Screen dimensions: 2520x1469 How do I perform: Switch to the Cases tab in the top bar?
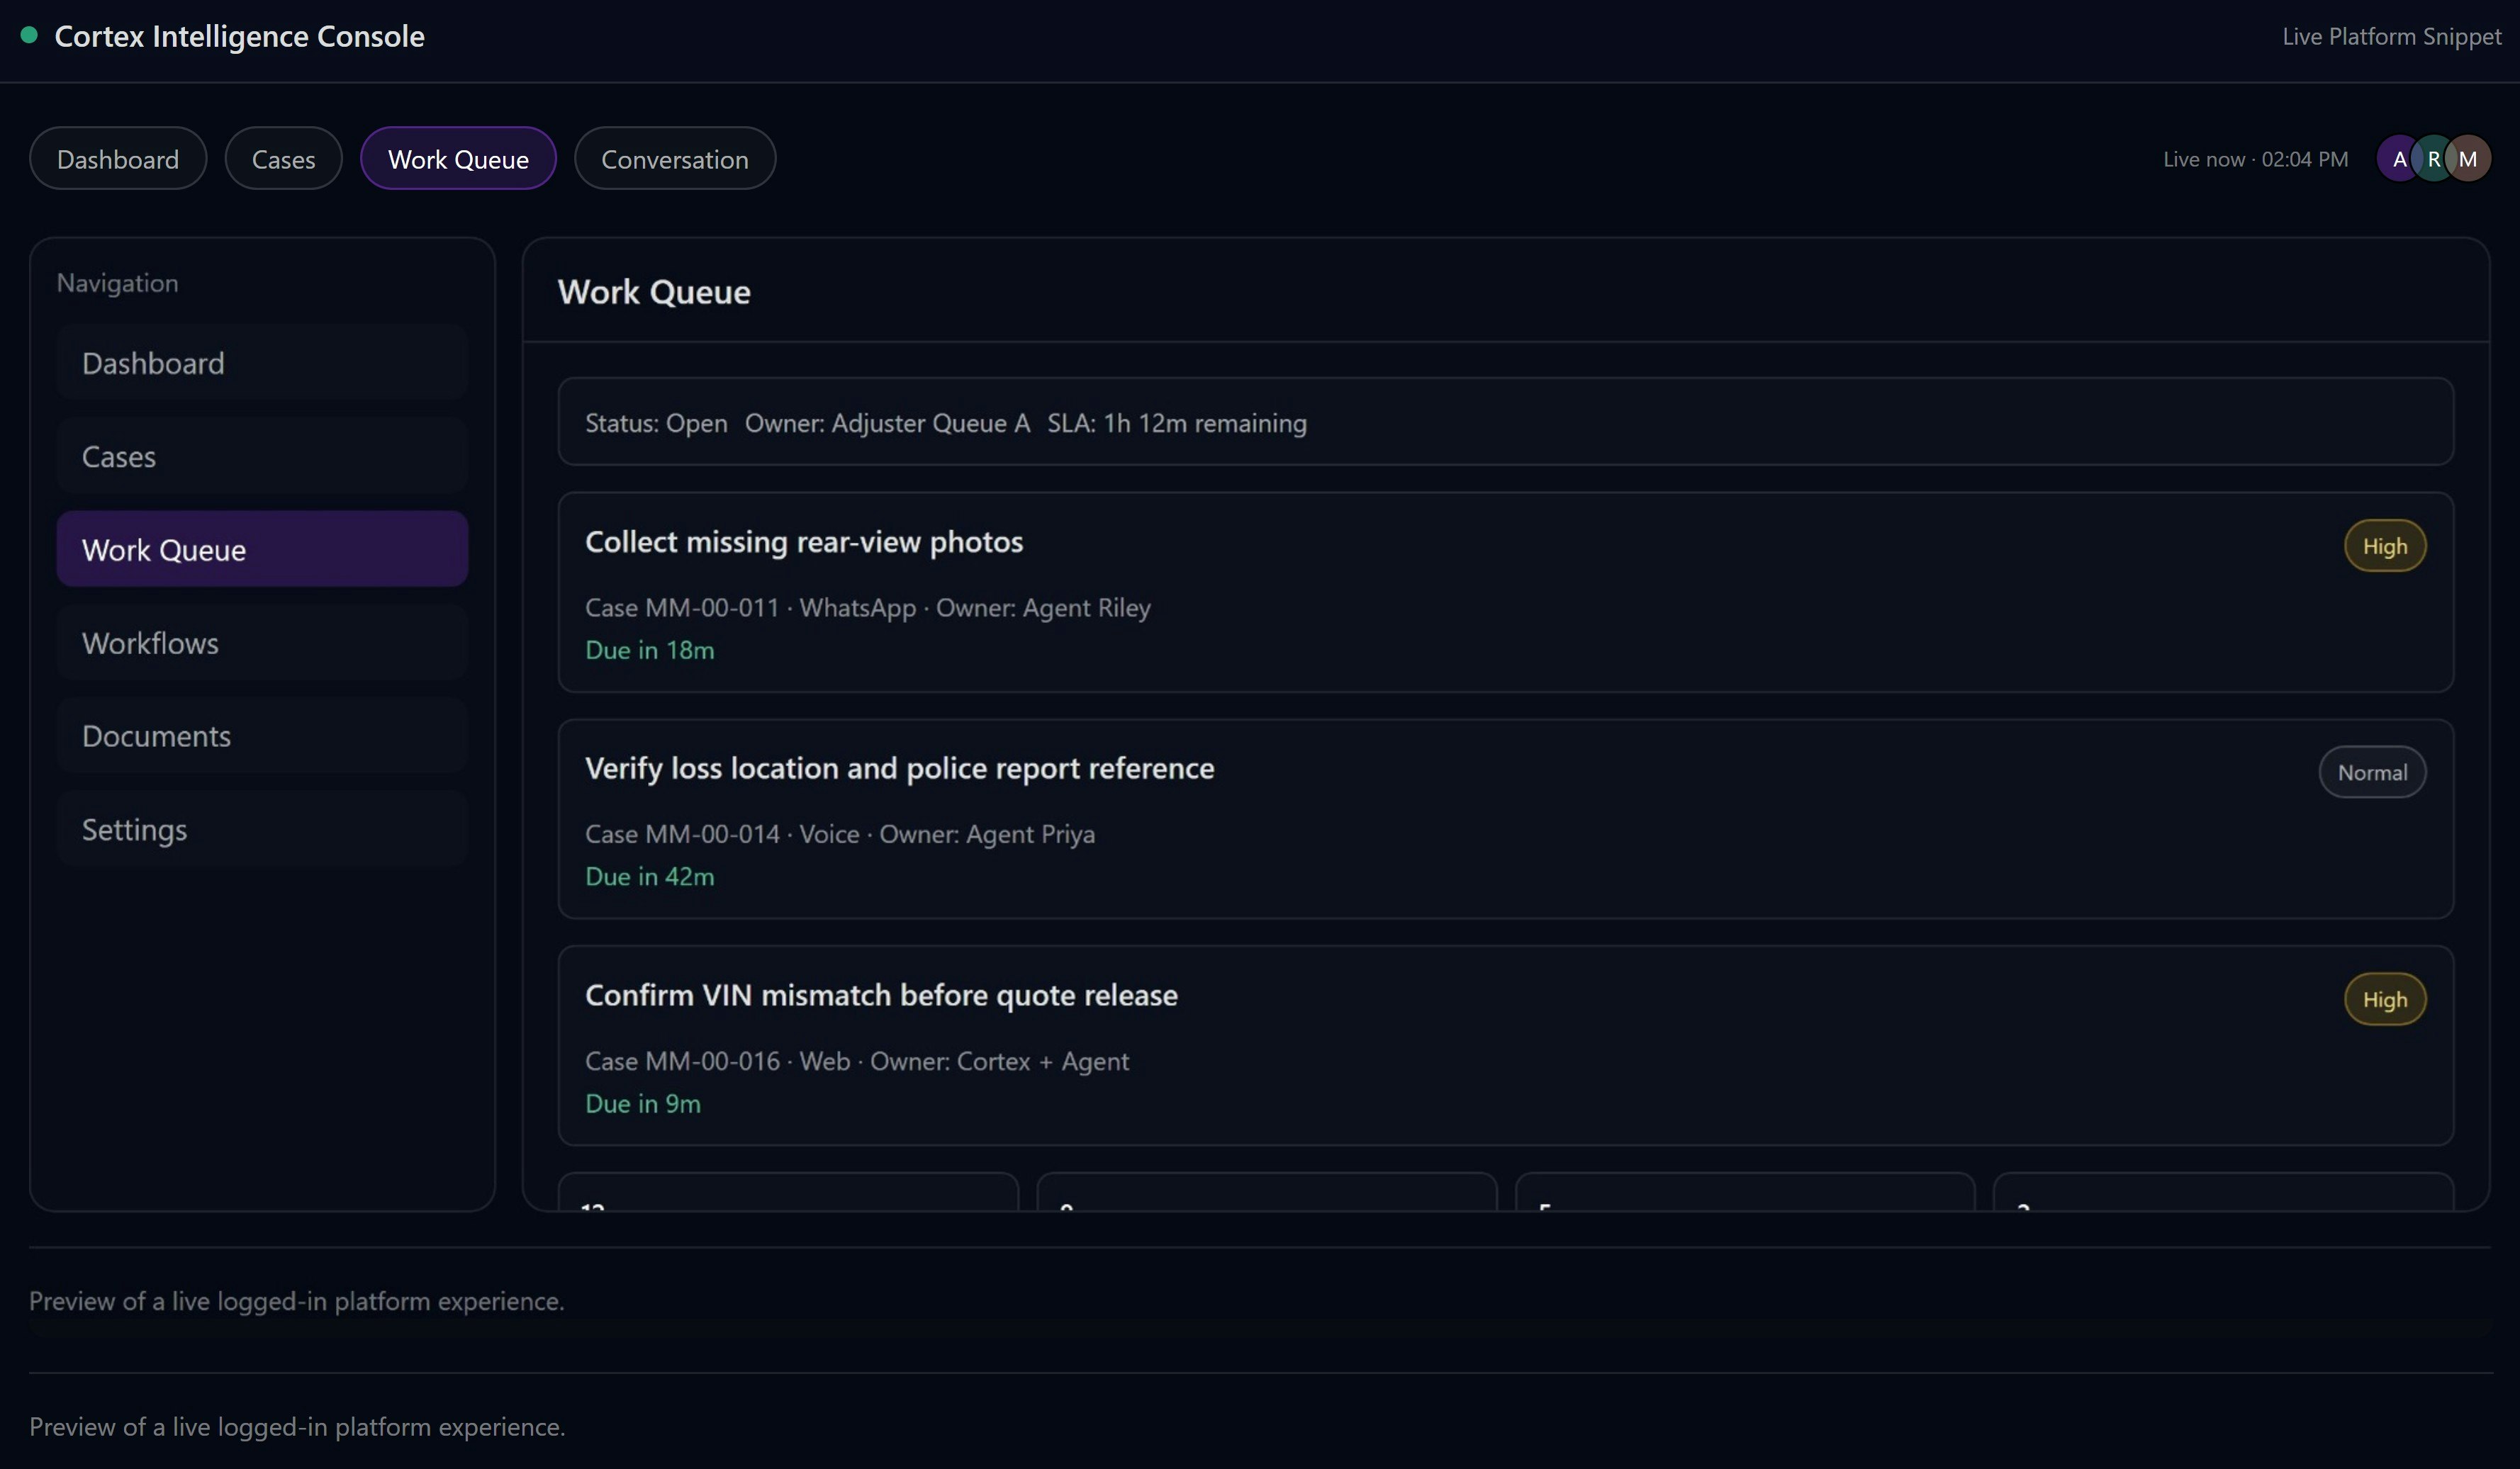click(283, 158)
